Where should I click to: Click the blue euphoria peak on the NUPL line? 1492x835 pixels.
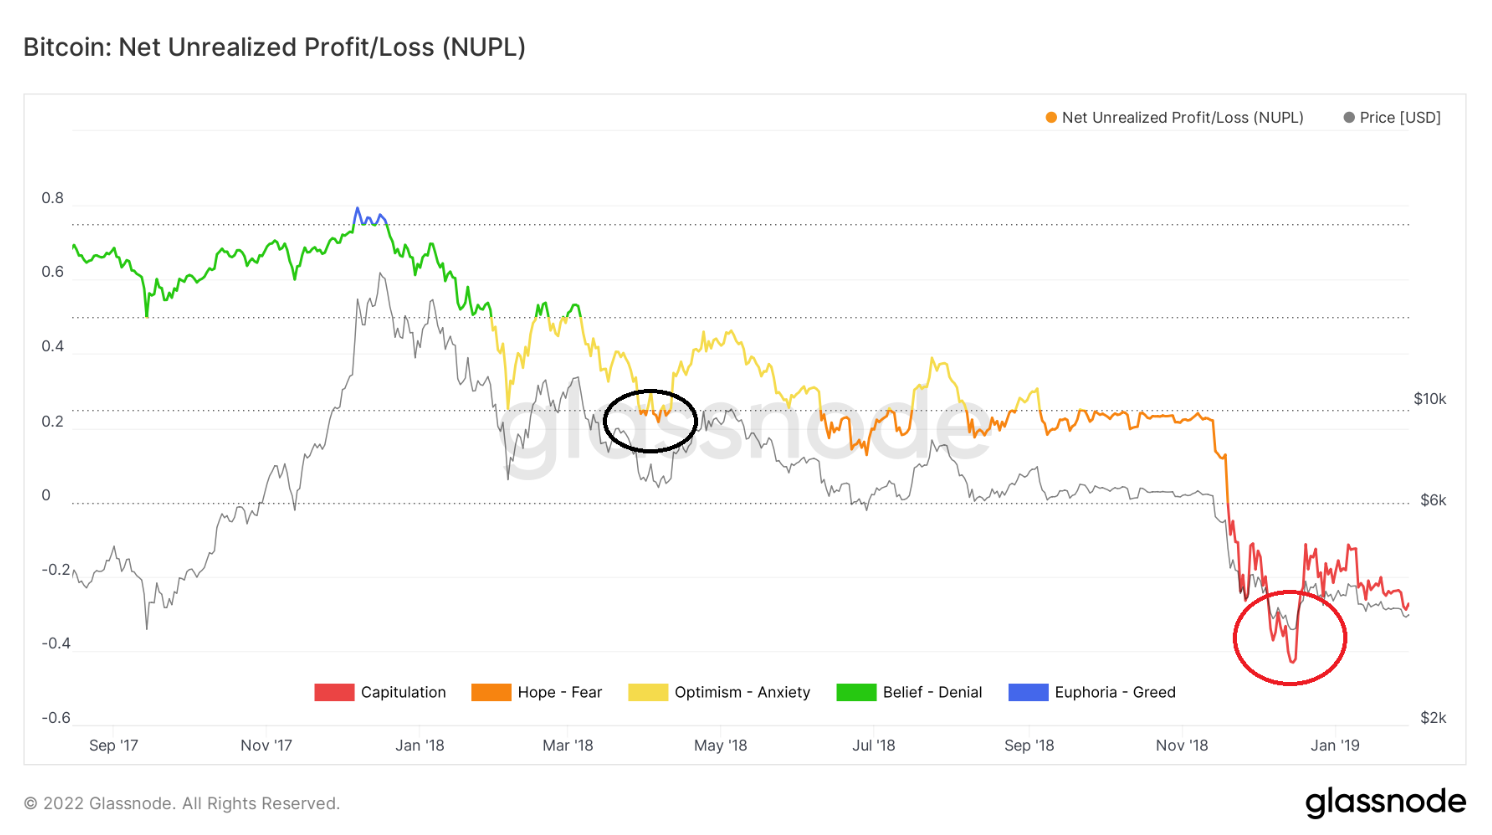[x=369, y=216]
